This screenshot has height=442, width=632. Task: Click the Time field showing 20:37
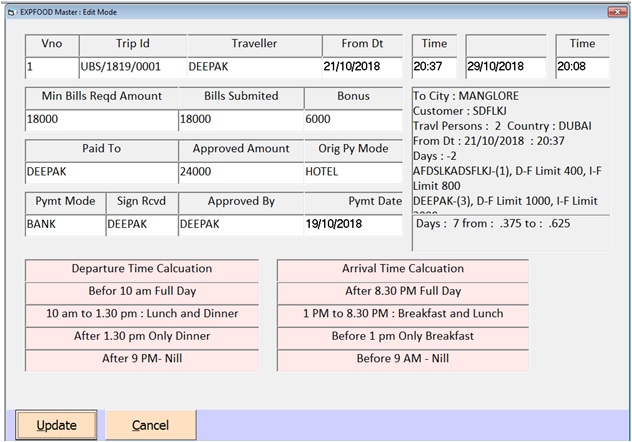coord(434,67)
